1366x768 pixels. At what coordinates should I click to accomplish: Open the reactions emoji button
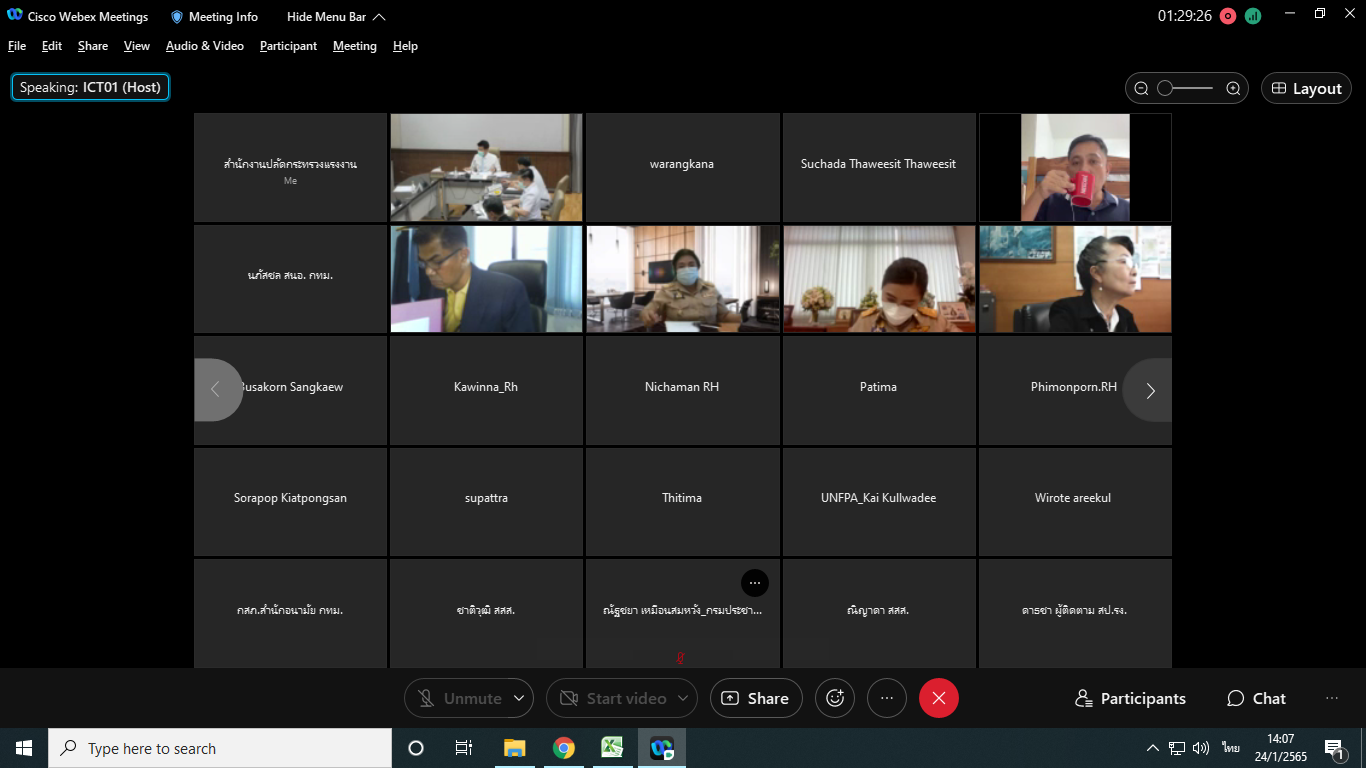tap(835, 698)
